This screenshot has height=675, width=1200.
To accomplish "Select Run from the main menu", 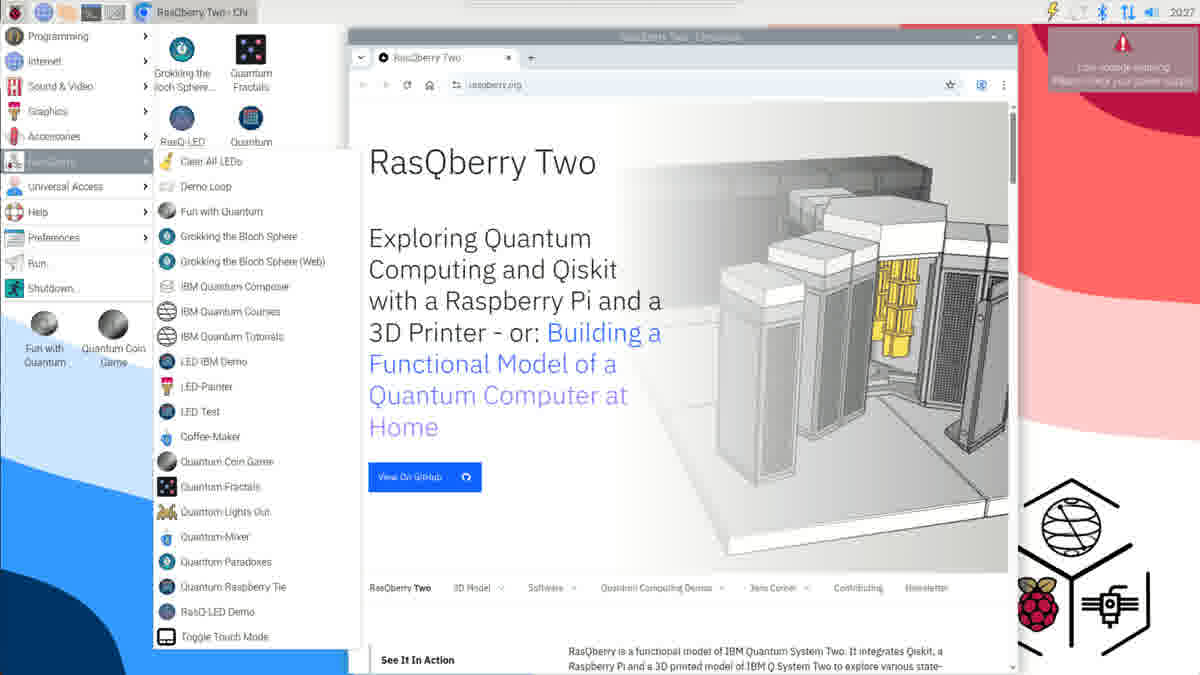I will pyautogui.click(x=77, y=263).
